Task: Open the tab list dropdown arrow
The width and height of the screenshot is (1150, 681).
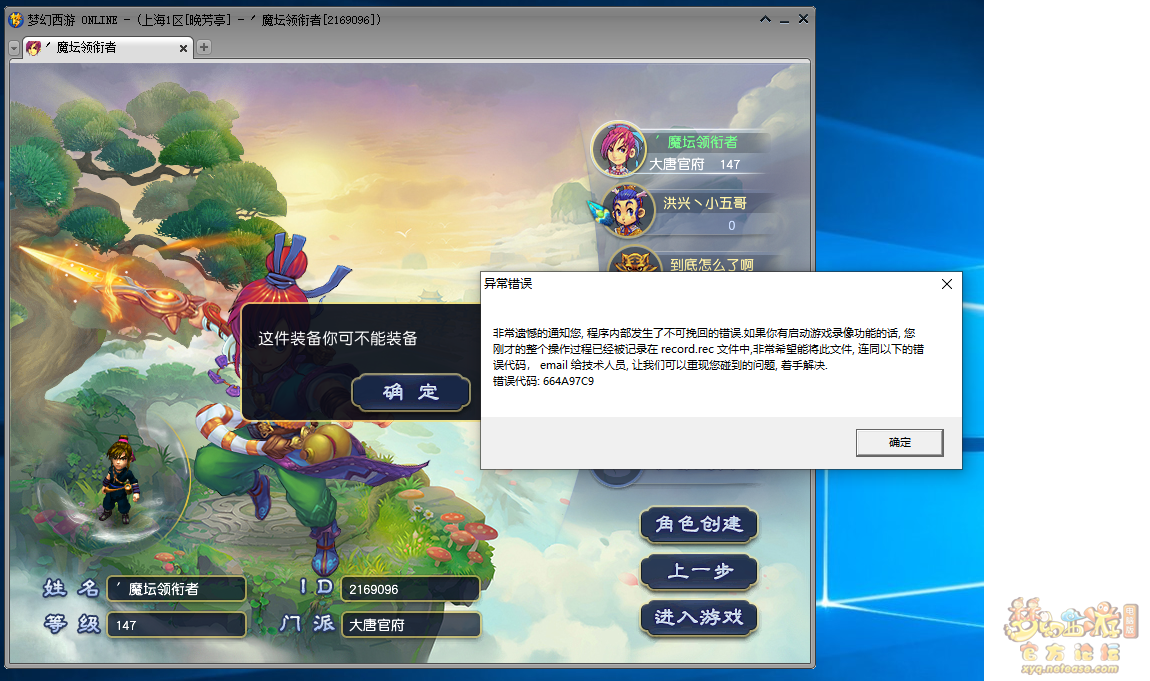Action: (14, 48)
